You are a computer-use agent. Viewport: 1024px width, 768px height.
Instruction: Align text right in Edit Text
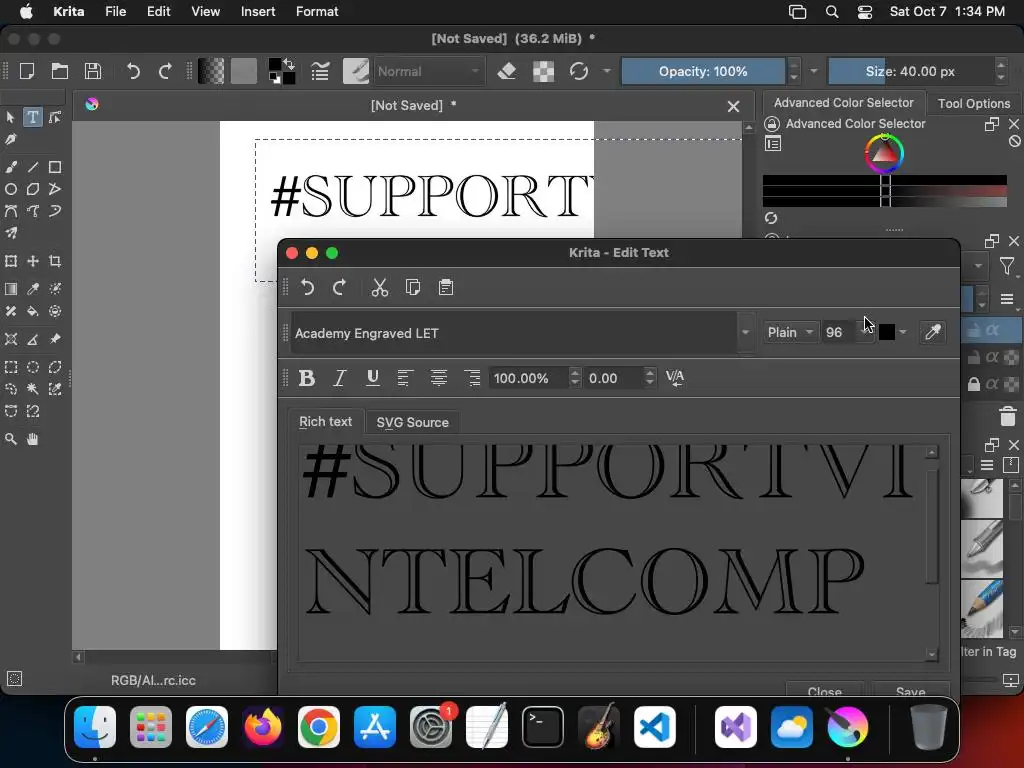pyautogui.click(x=472, y=377)
